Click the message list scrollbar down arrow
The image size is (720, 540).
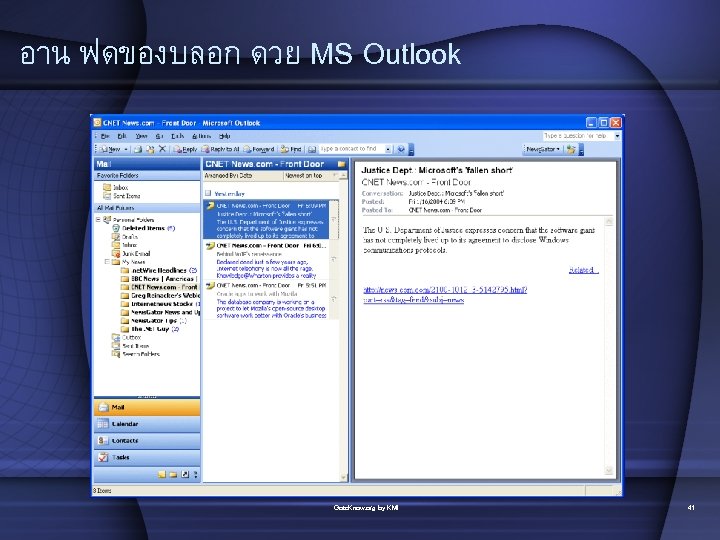343,478
